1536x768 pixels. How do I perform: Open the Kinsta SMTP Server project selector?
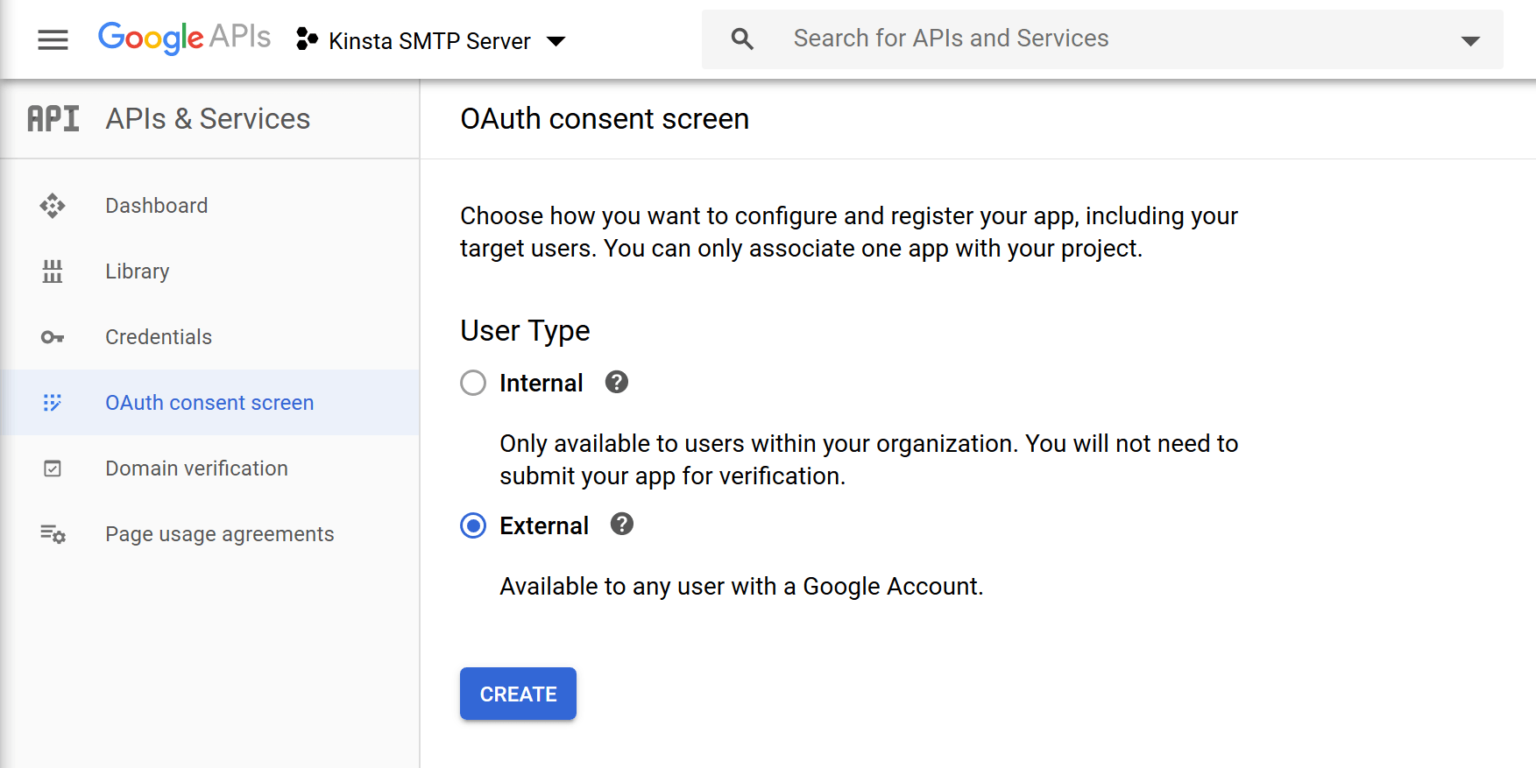(x=430, y=40)
